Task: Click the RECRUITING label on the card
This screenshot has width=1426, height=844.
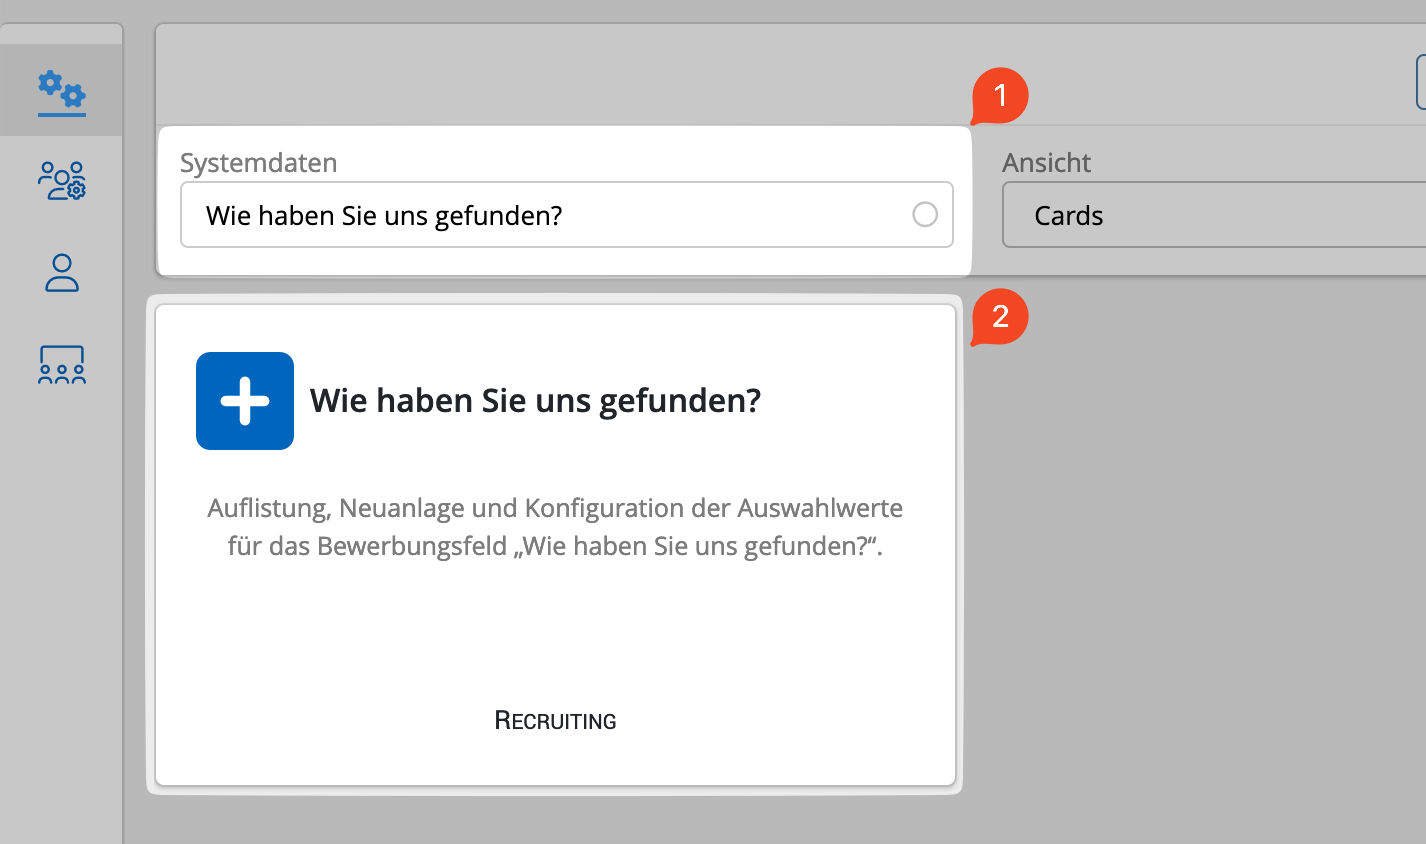Action: (x=555, y=721)
